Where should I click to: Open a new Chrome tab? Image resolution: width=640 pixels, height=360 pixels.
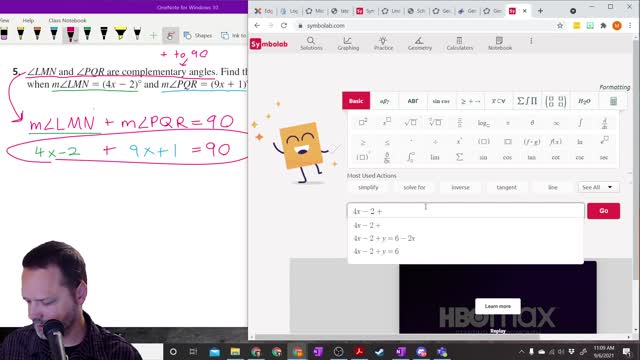(x=540, y=11)
